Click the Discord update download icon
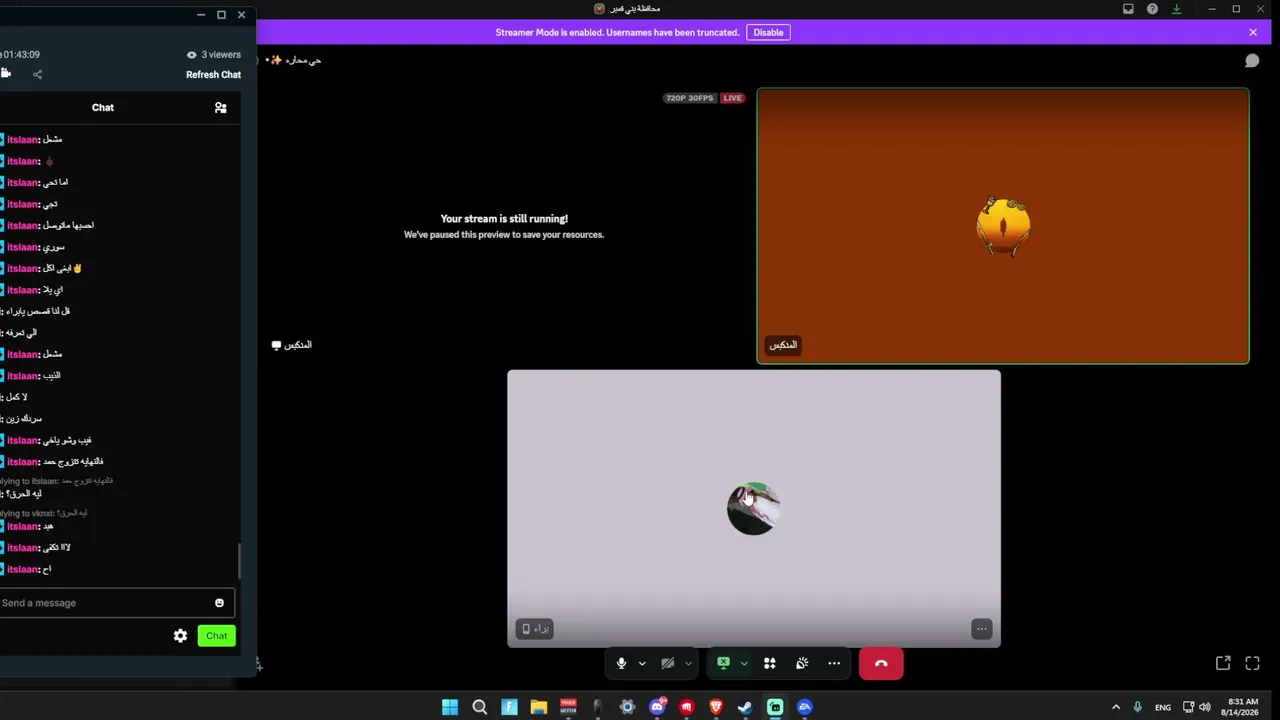Viewport: 1280px width, 720px height. (x=1176, y=9)
